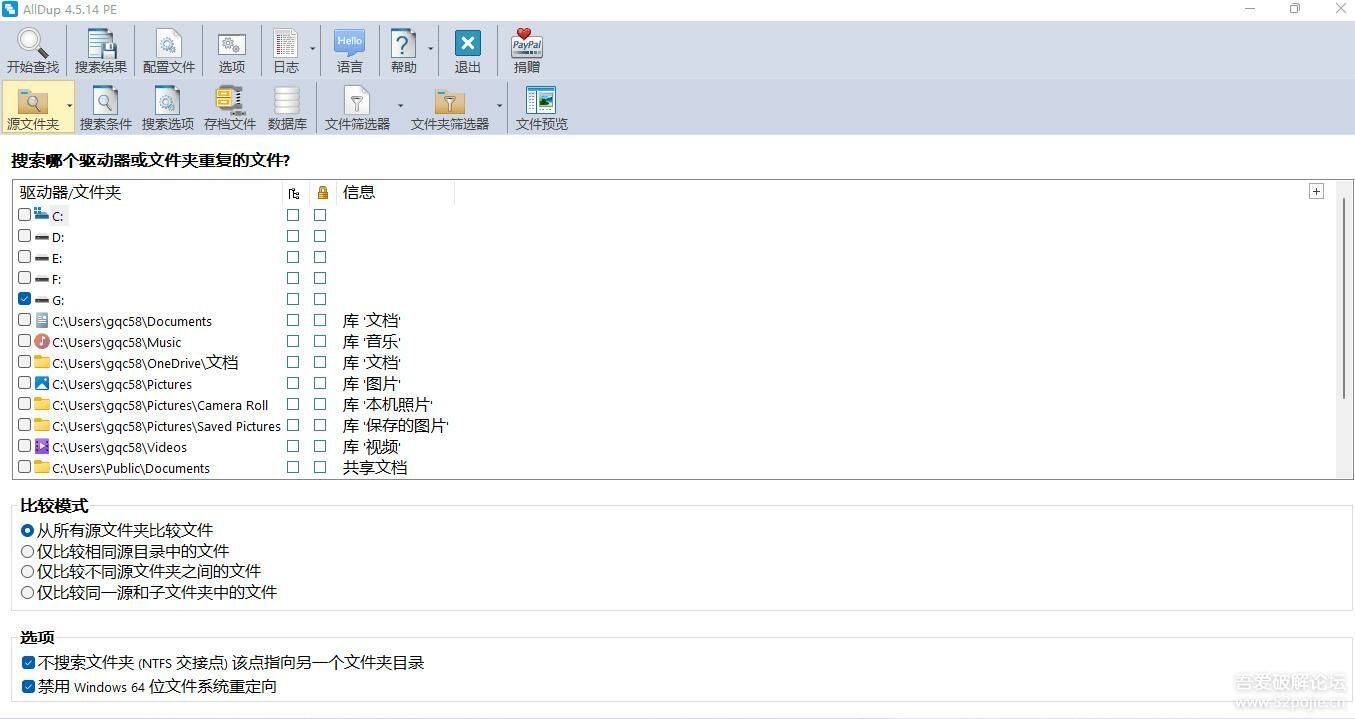Uncheck the G: drive checkbox
The image size is (1355, 719).
25,299
